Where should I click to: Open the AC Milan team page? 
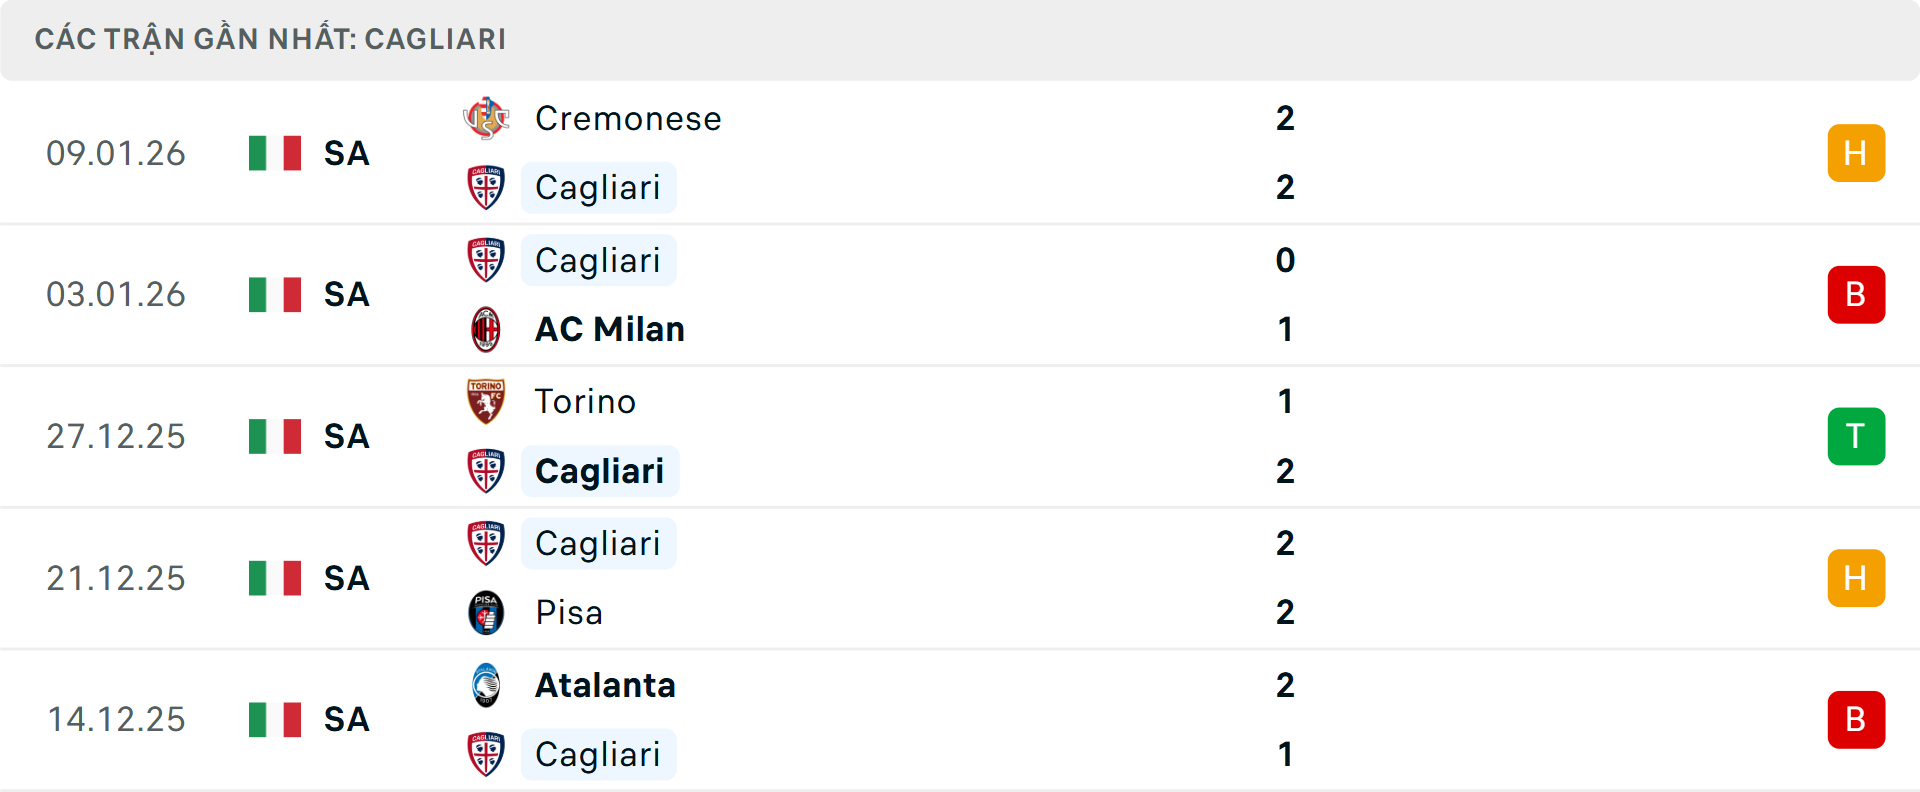(x=610, y=329)
